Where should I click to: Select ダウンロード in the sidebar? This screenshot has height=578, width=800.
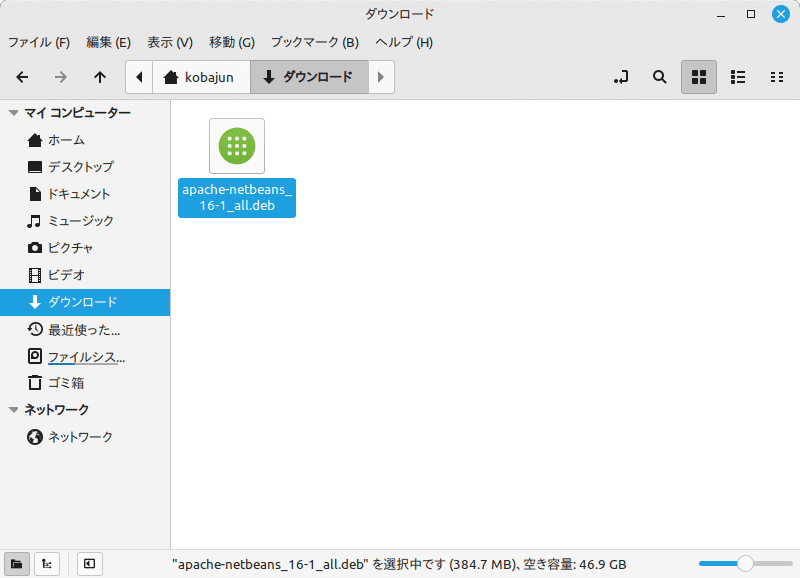point(85,302)
